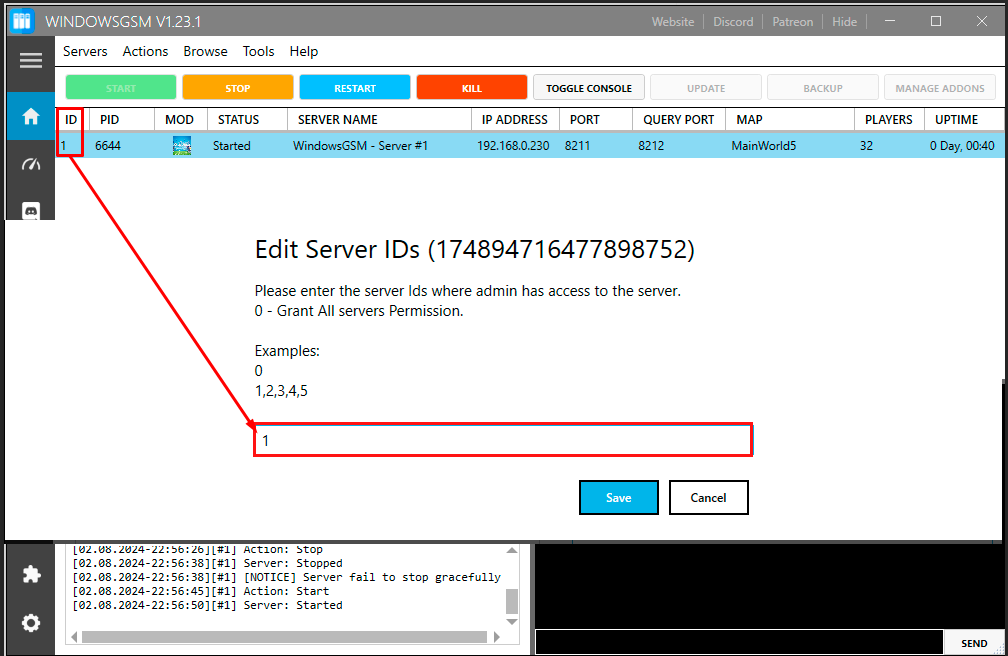Open the Discord link in title bar
This screenshot has height=656, width=1008.
(x=733, y=22)
